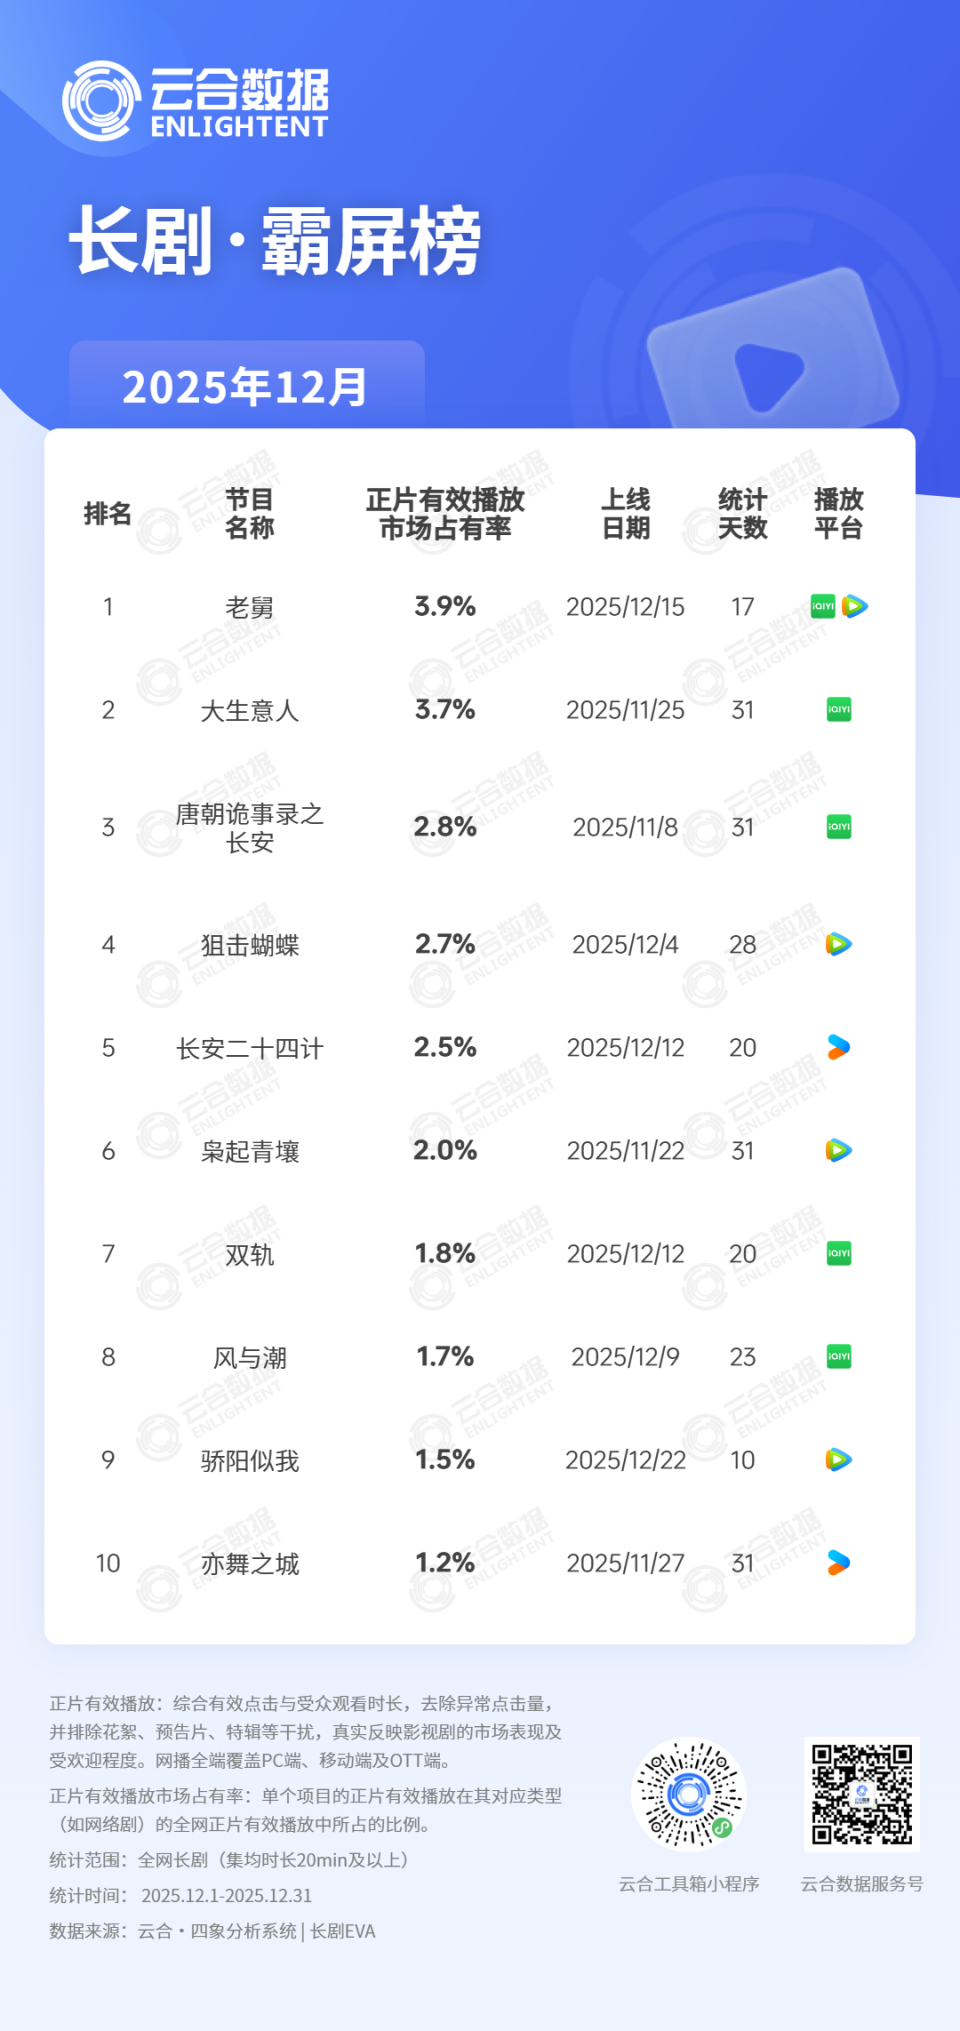This screenshot has height=2031, width=960.
Task: Click the Tencent Video icon for 枭起青壤
Action: click(838, 1150)
